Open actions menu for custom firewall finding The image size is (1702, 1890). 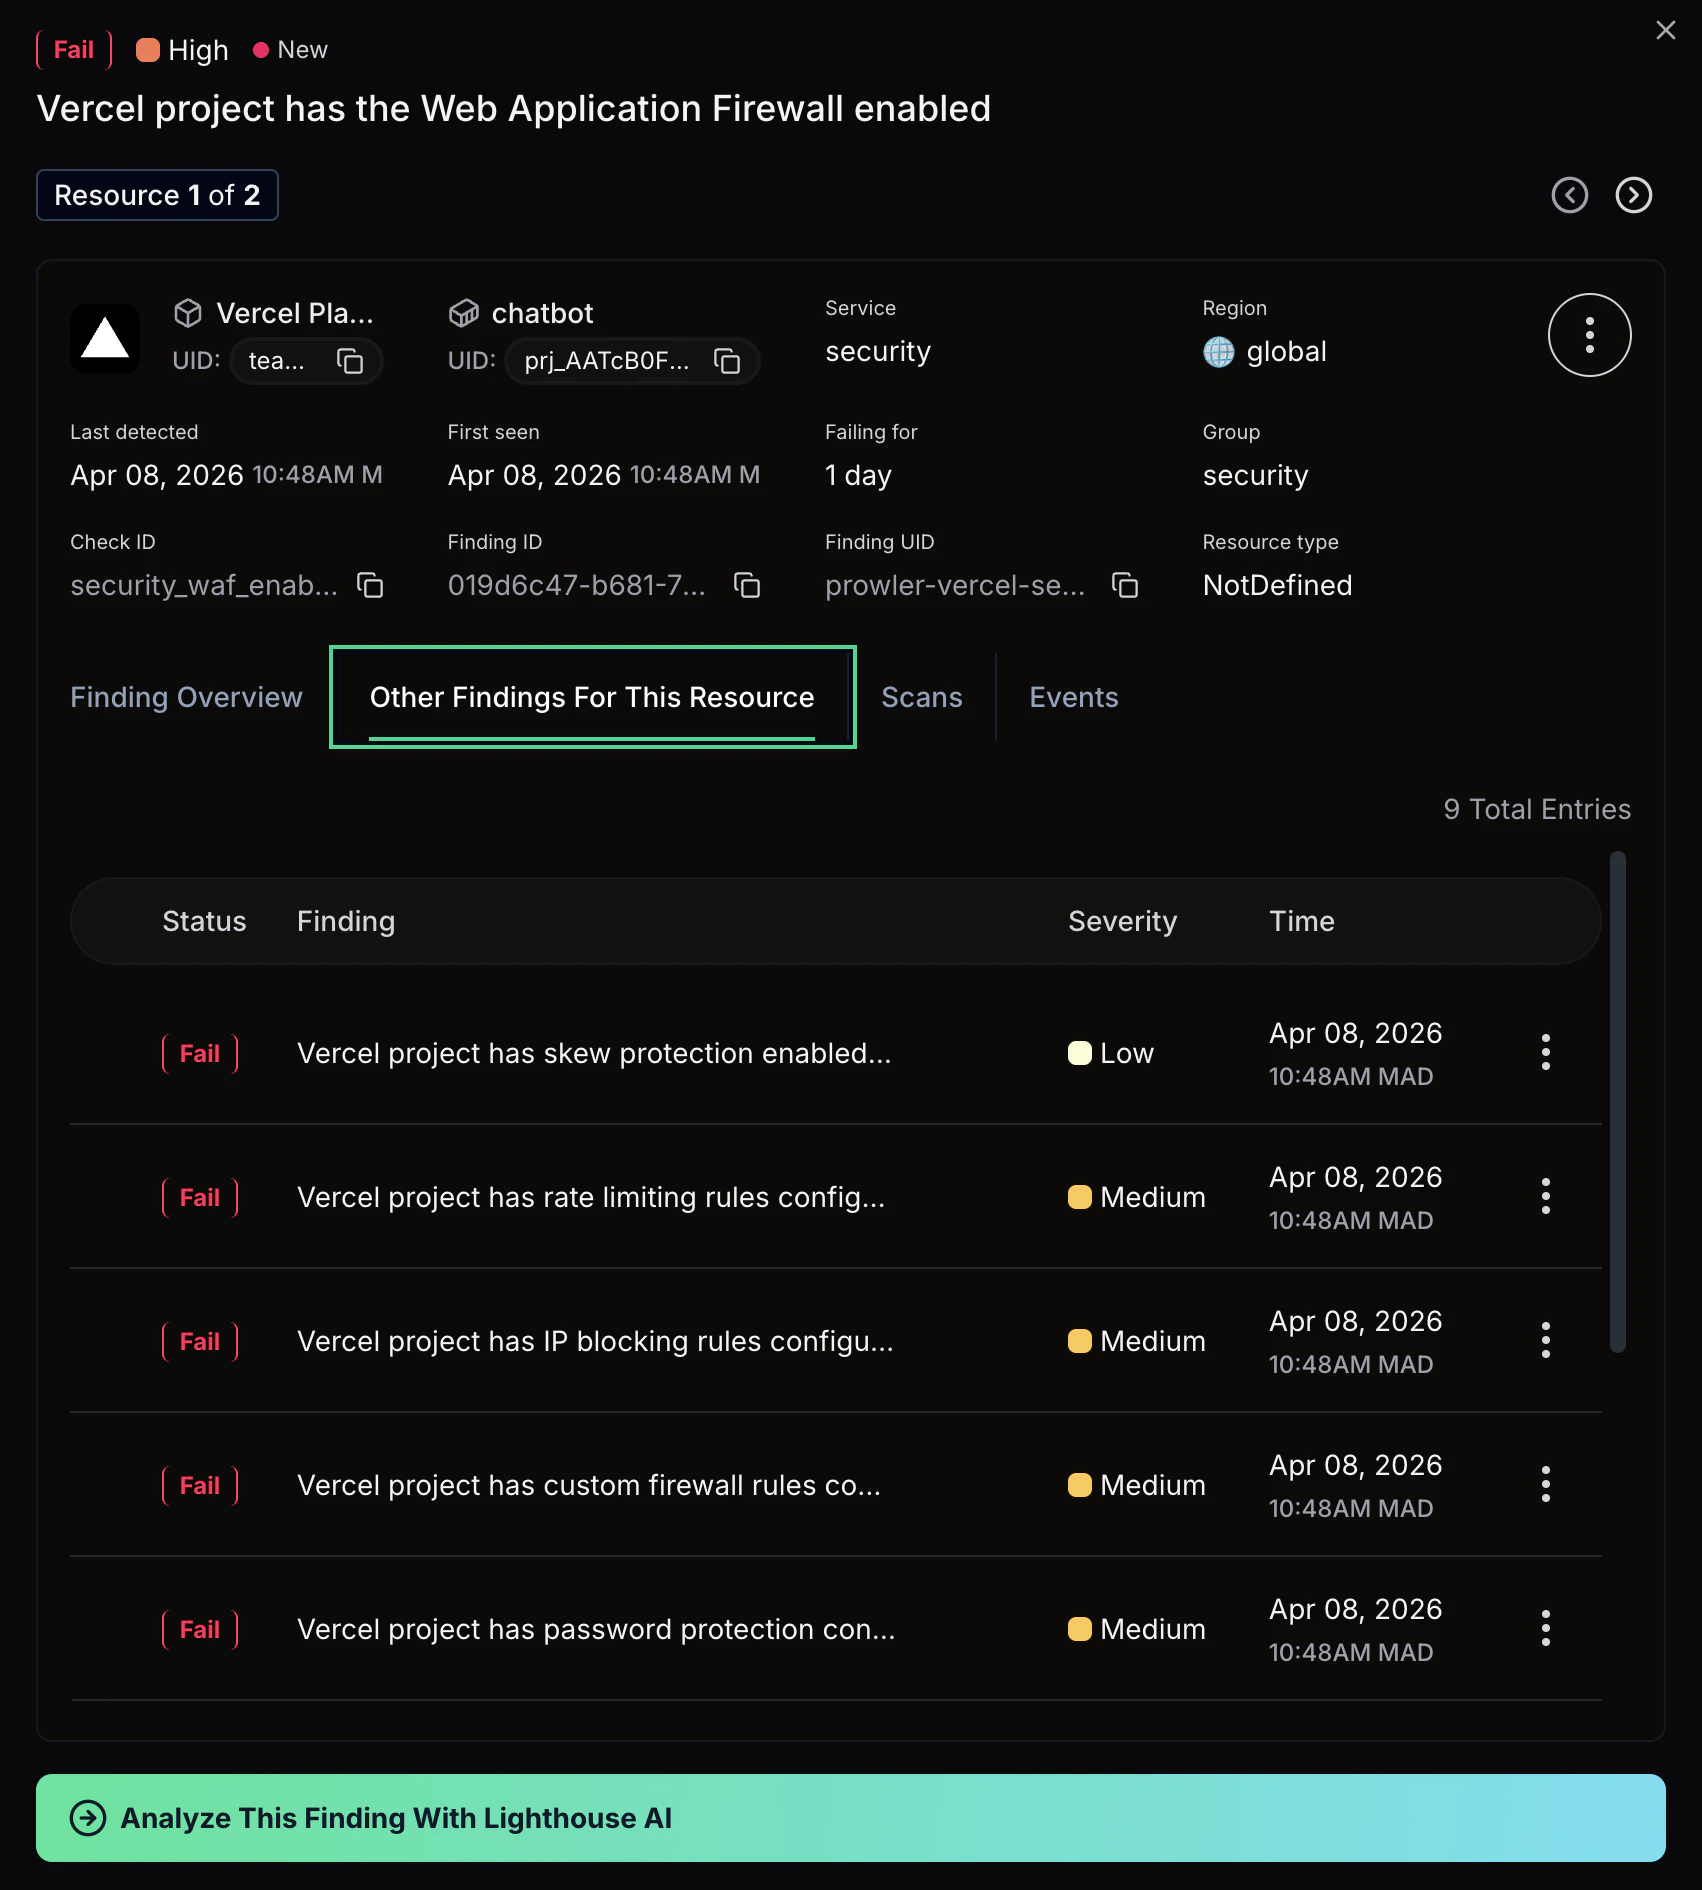point(1546,1485)
